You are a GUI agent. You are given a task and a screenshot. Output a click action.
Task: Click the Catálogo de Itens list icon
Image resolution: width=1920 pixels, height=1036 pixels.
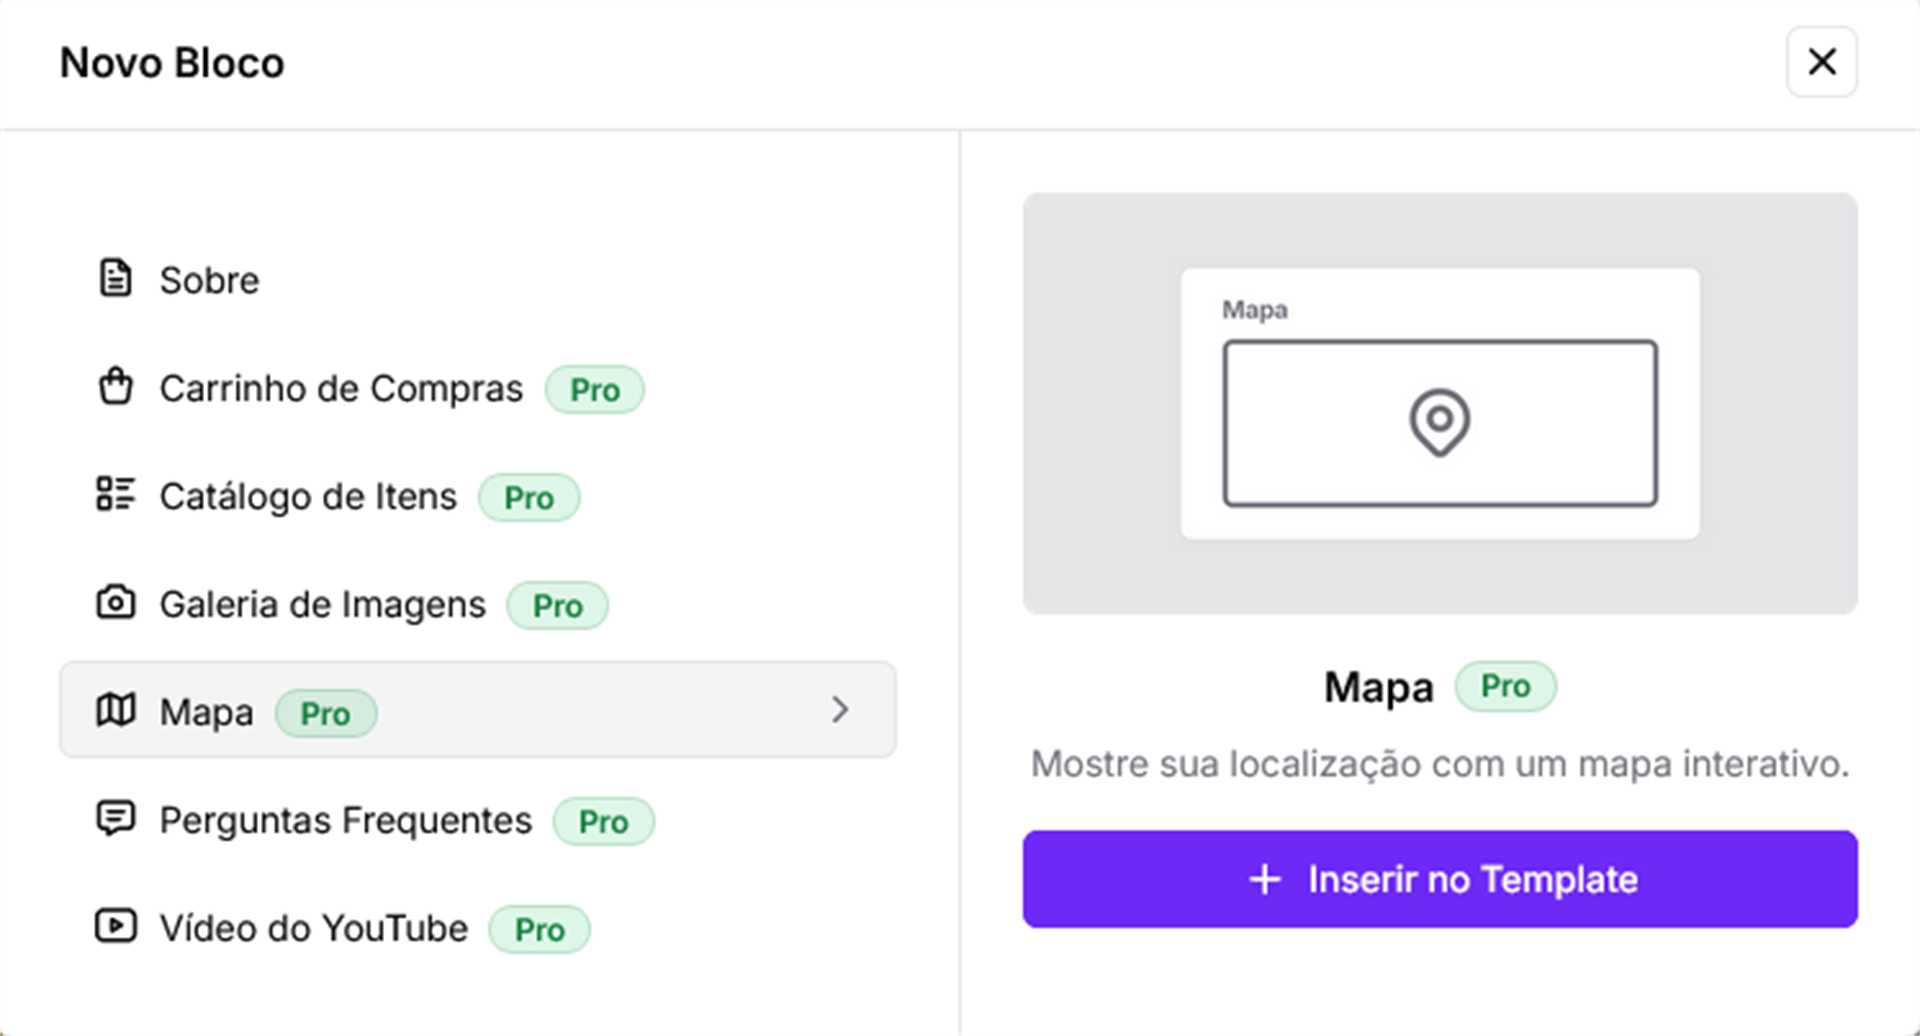click(x=115, y=495)
